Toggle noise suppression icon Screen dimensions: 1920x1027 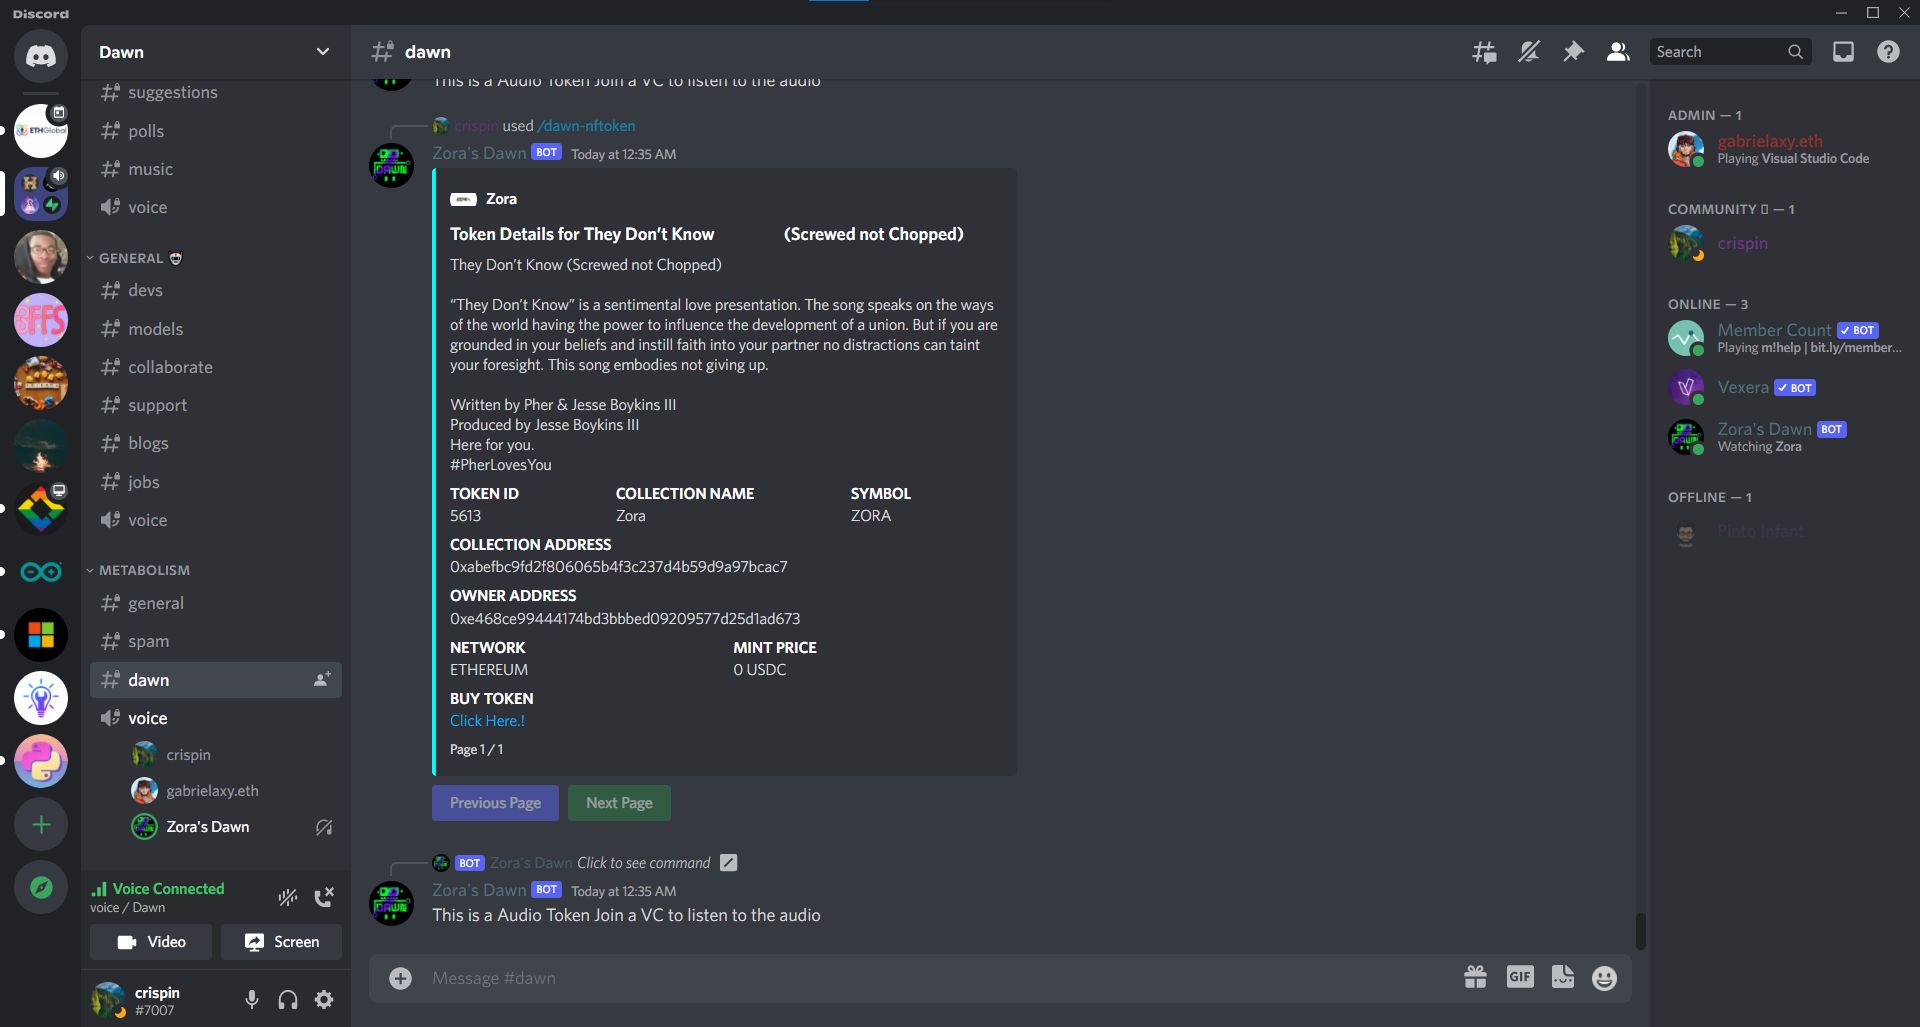(288, 897)
